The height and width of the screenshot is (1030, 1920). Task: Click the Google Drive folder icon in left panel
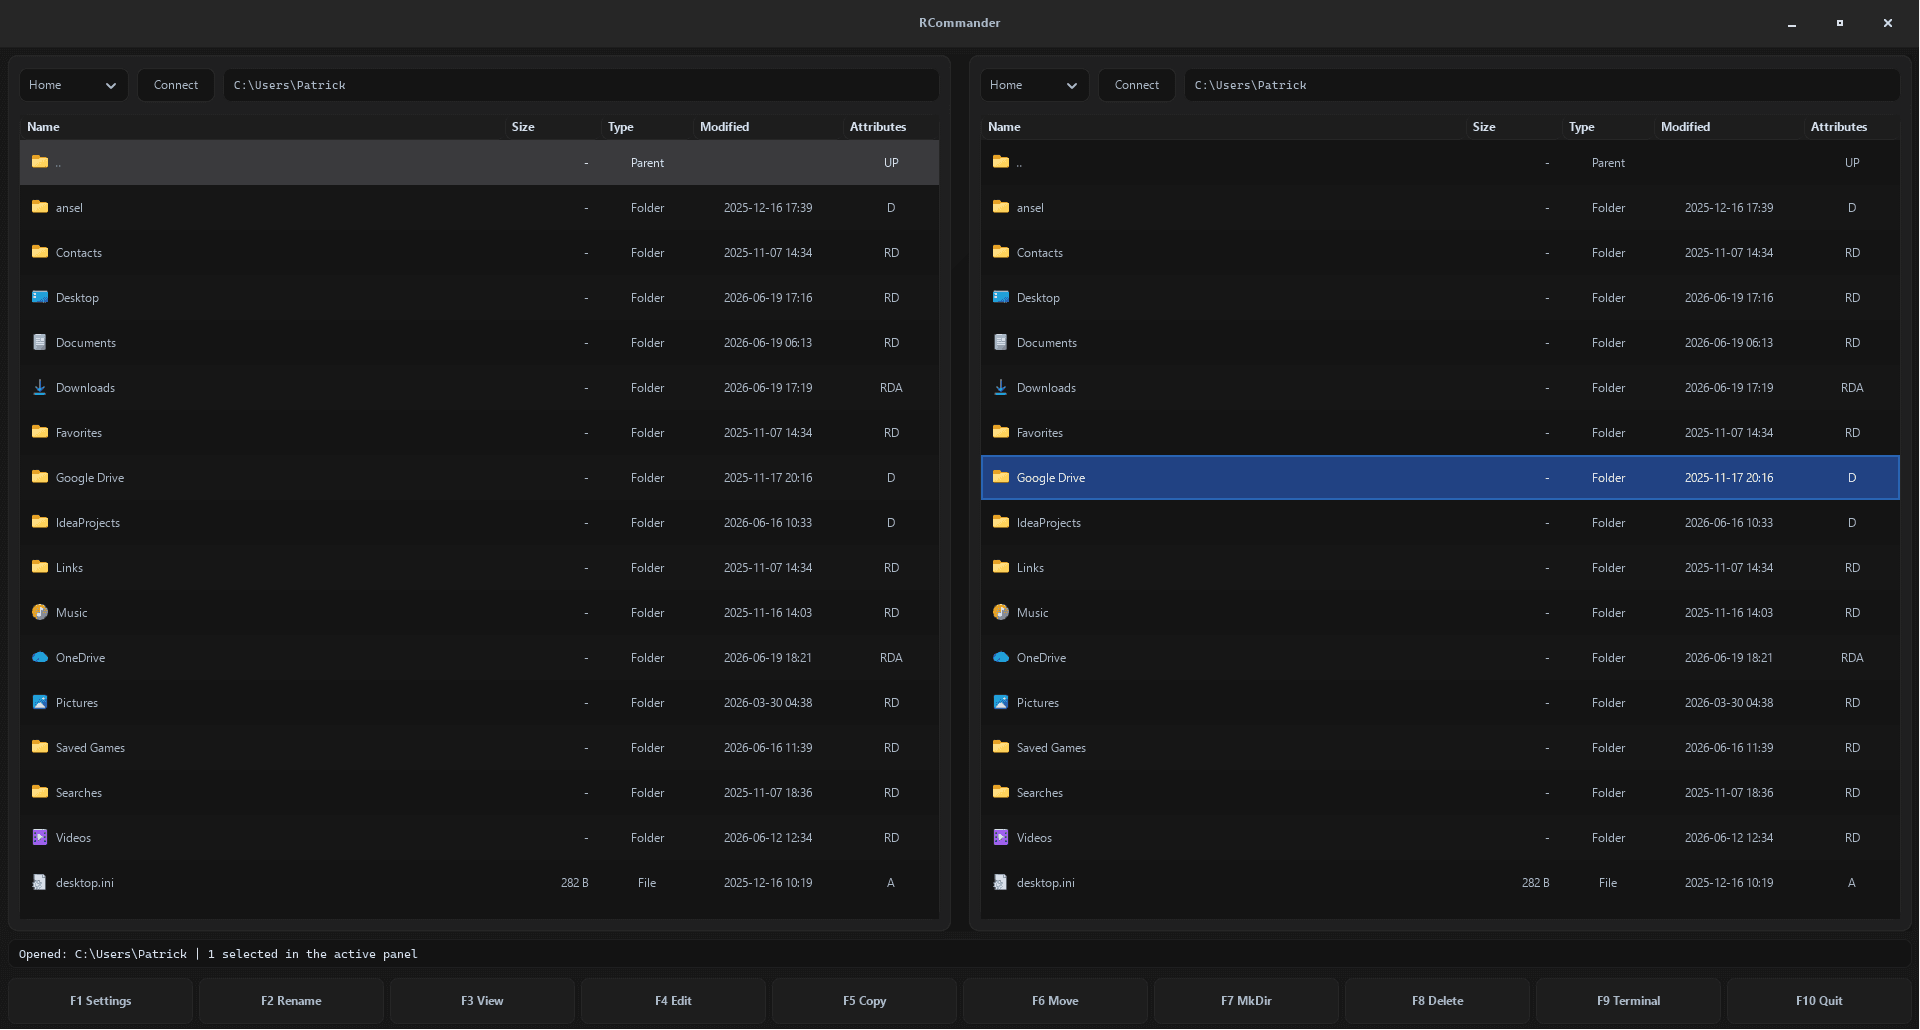click(40, 477)
